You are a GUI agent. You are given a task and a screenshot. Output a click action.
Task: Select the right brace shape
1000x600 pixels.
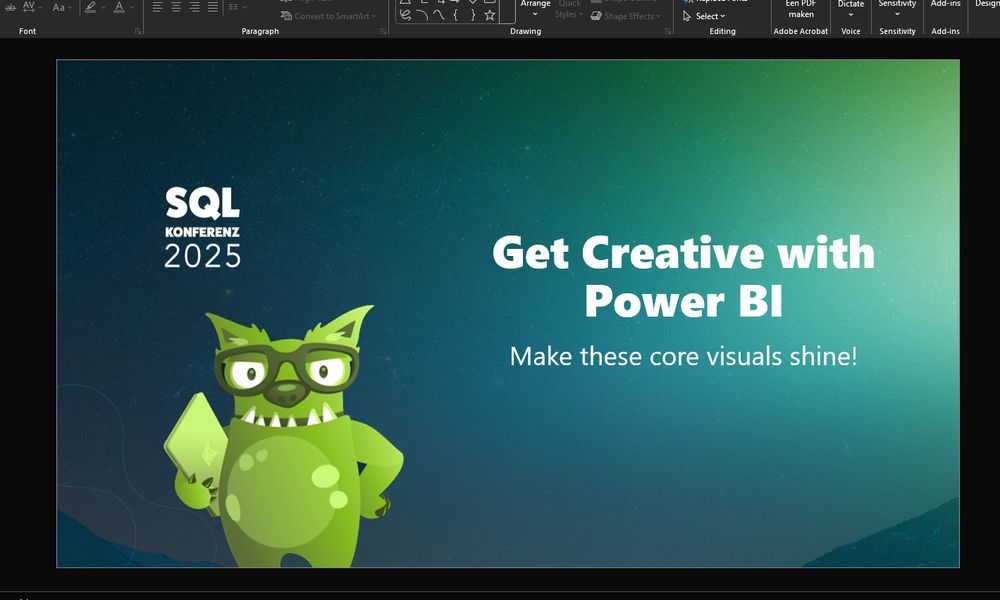pyautogui.click(x=473, y=15)
